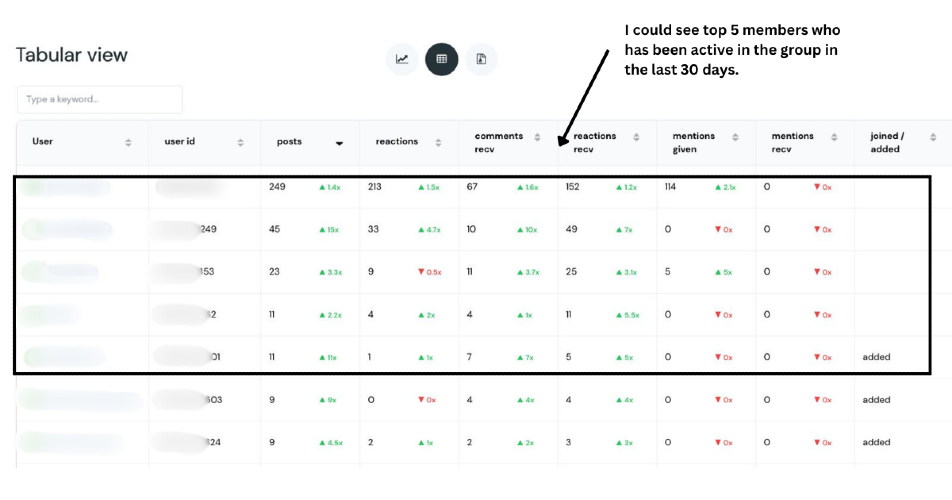This screenshot has width=952, height=500.
Task: Open the first blurred user name
Action: 66,188
